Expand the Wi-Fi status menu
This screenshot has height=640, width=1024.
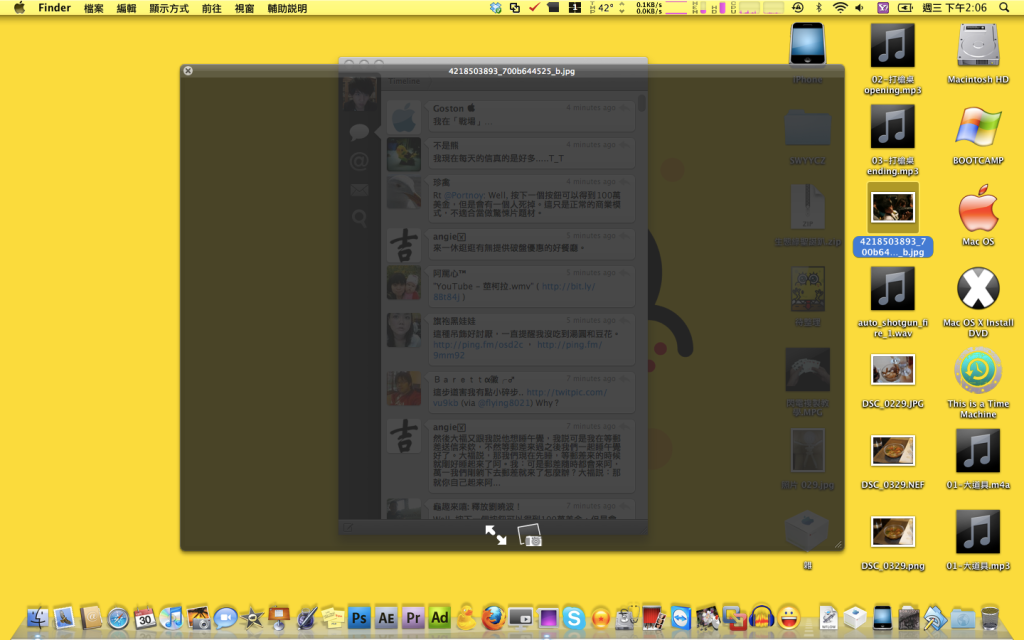[839, 8]
